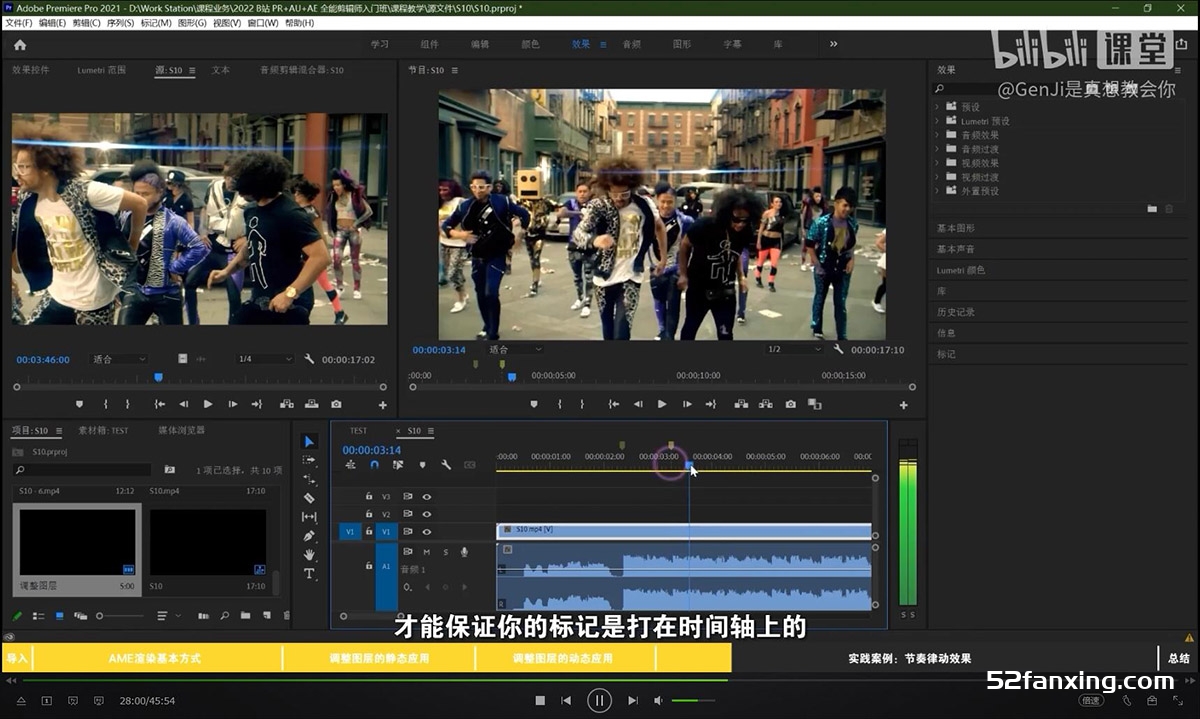
Task: Open Source monitor button editor plus
Action: pos(383,405)
